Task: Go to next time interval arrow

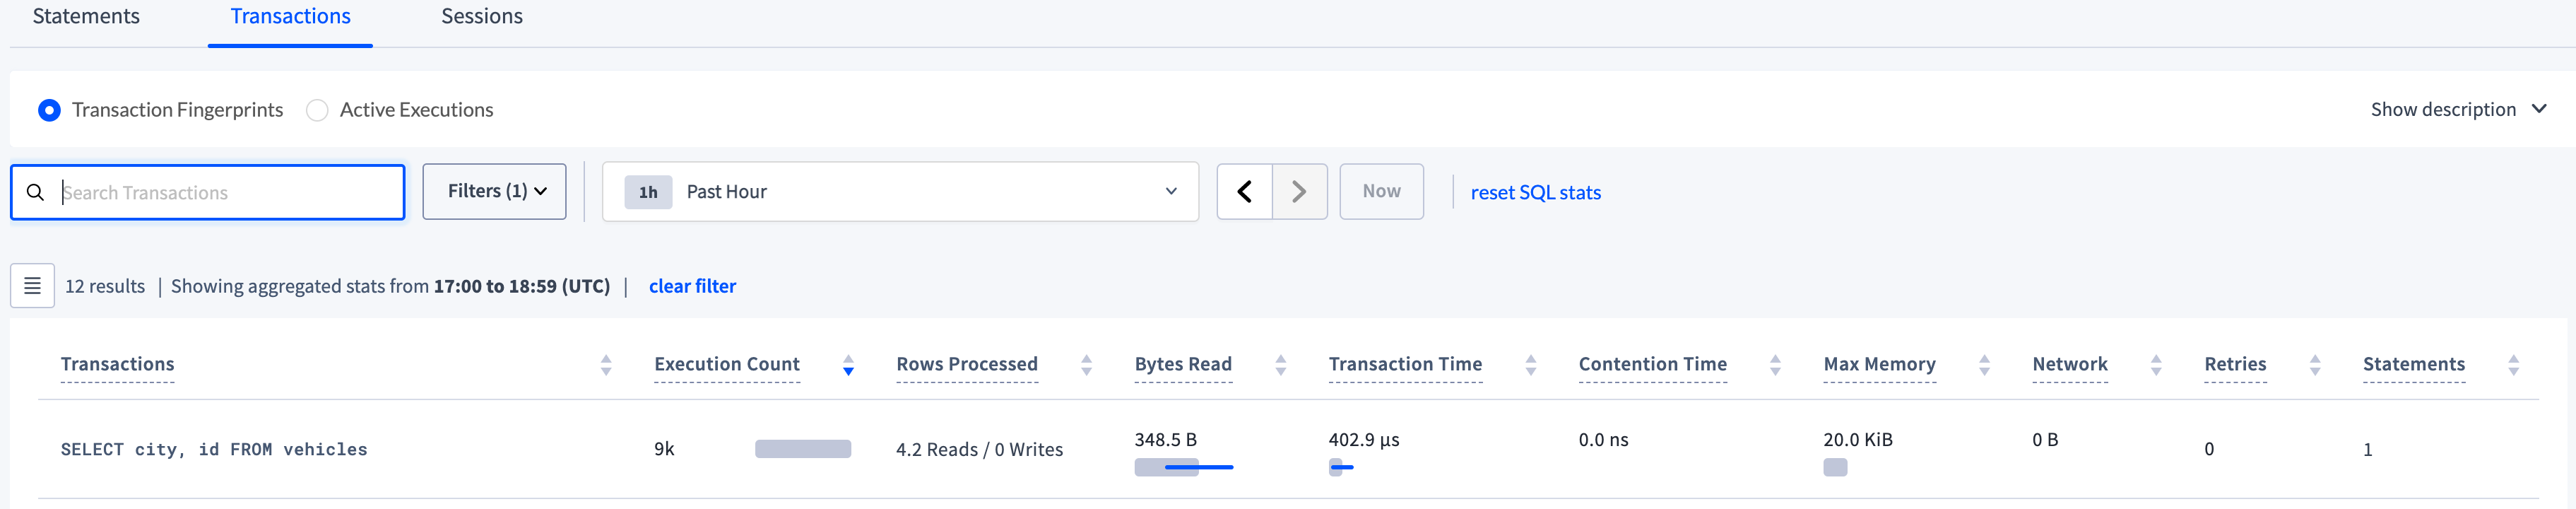Action: click(1299, 191)
